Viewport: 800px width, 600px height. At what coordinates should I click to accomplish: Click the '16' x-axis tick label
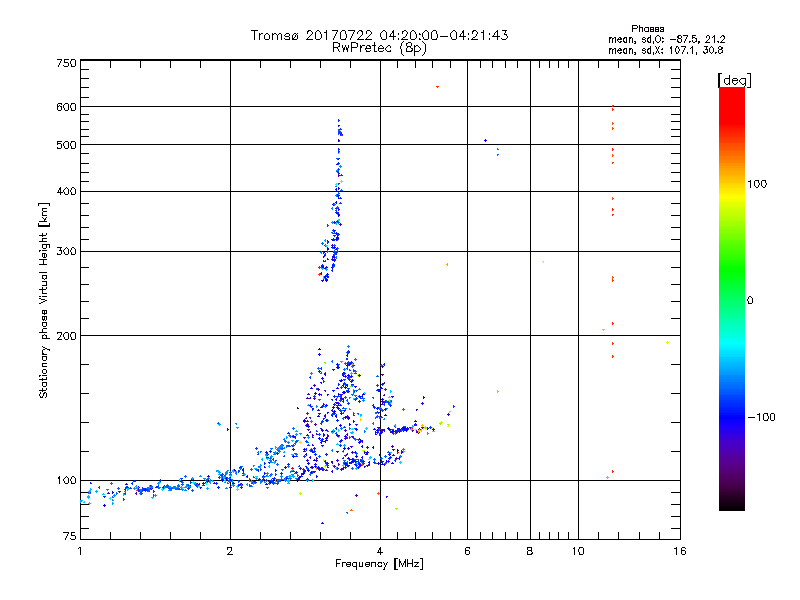click(680, 551)
